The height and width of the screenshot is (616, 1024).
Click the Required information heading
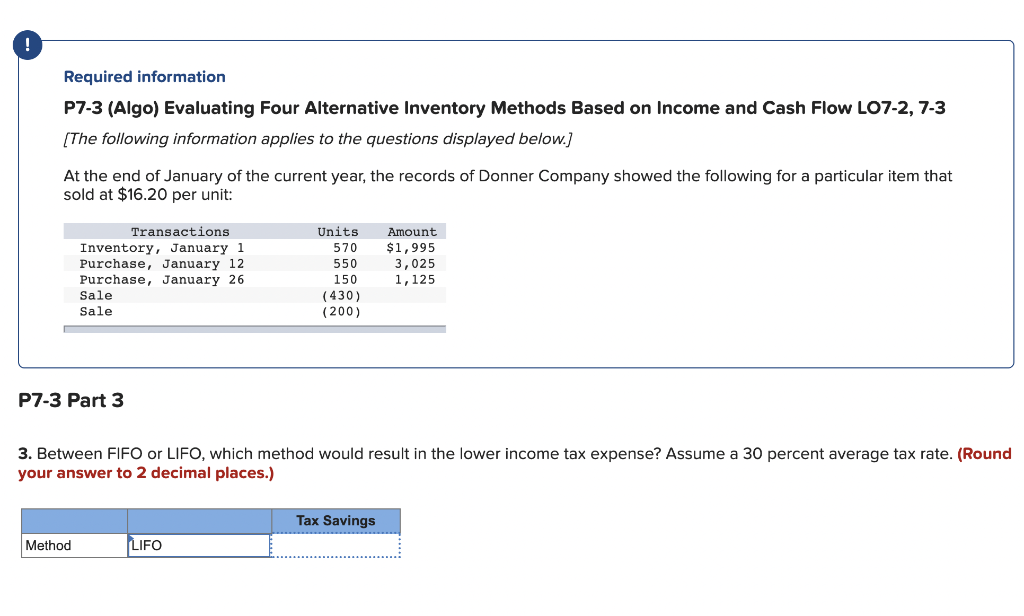[x=144, y=76]
